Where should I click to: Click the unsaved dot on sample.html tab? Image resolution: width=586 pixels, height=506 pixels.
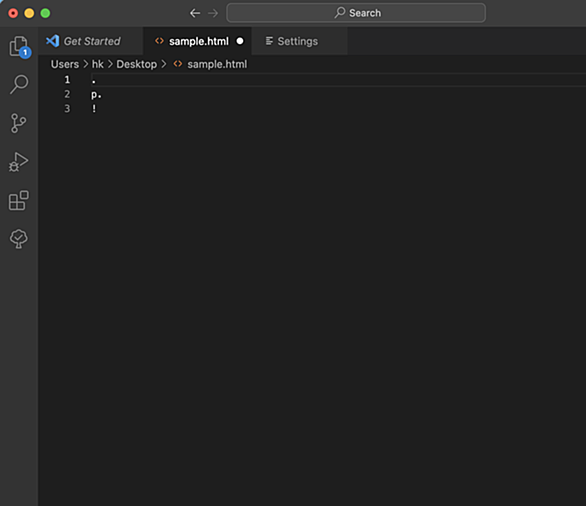(x=240, y=41)
